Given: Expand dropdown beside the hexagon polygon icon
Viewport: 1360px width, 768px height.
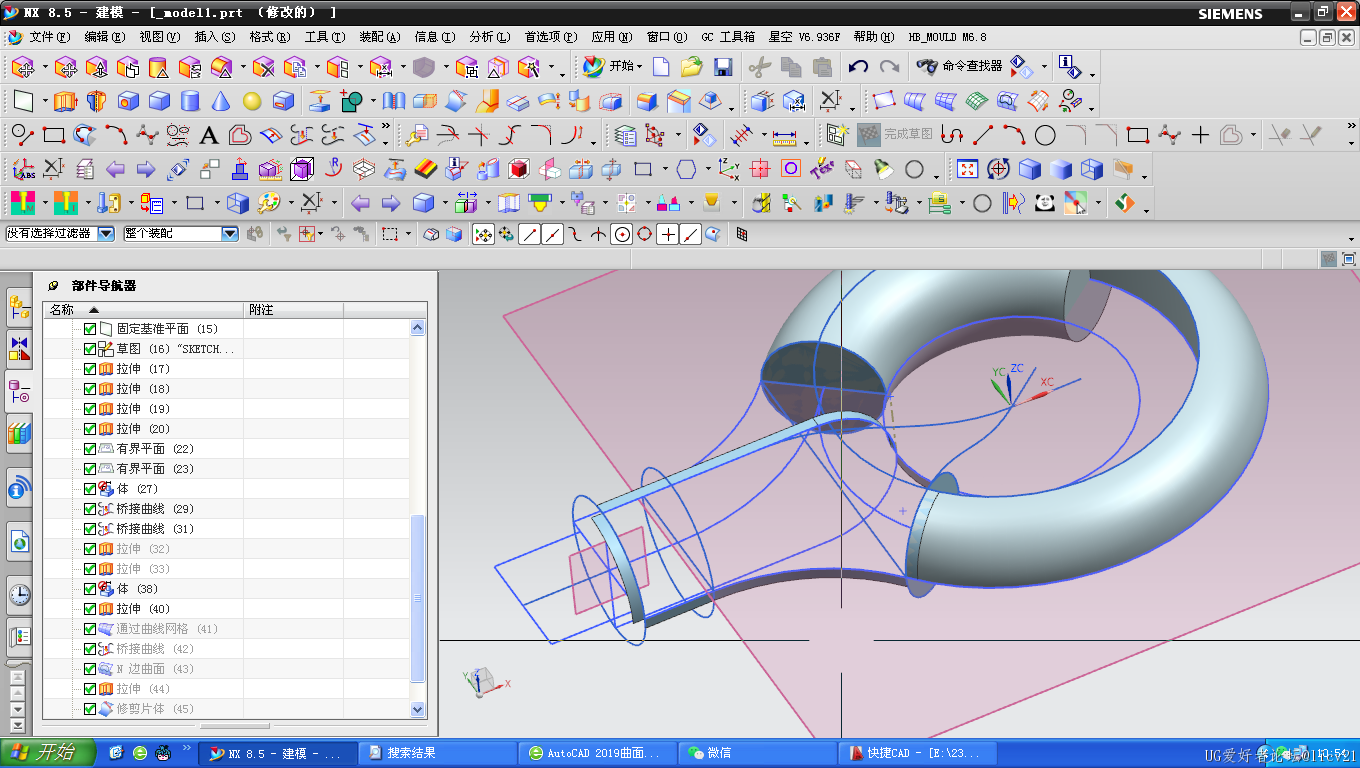Looking at the screenshot, I should [x=708, y=169].
